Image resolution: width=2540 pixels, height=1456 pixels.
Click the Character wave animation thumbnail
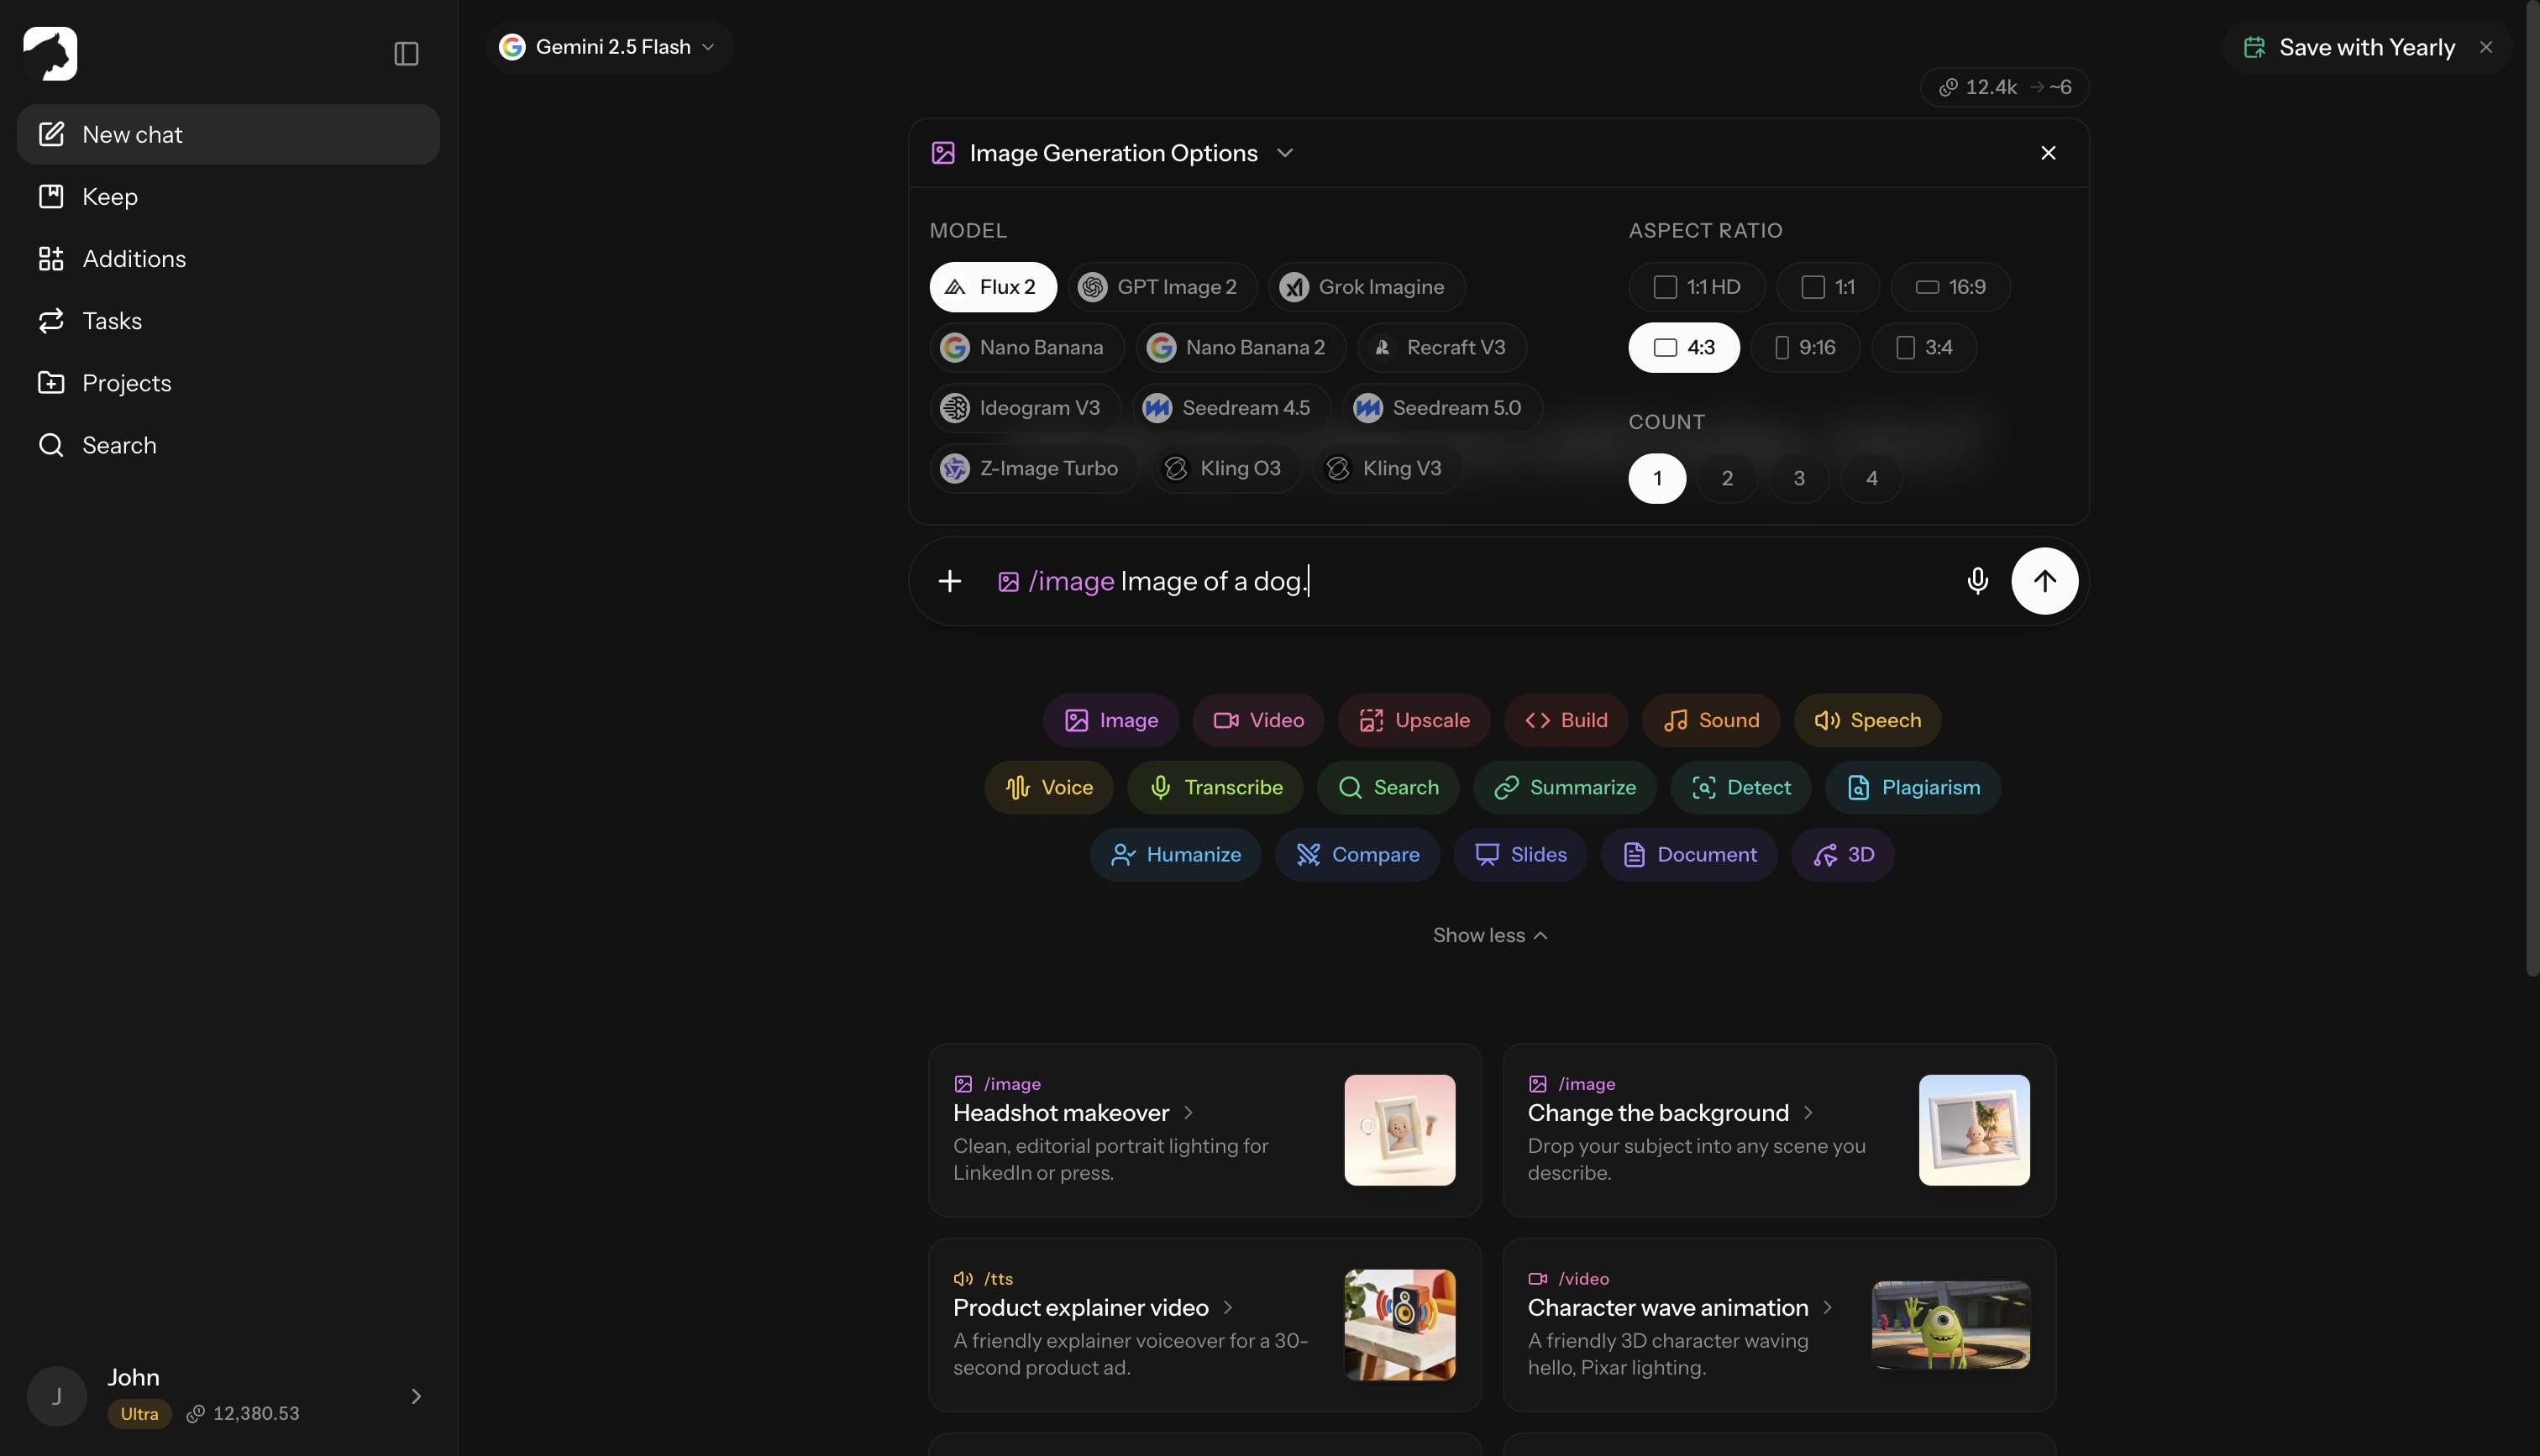pyautogui.click(x=1950, y=1325)
